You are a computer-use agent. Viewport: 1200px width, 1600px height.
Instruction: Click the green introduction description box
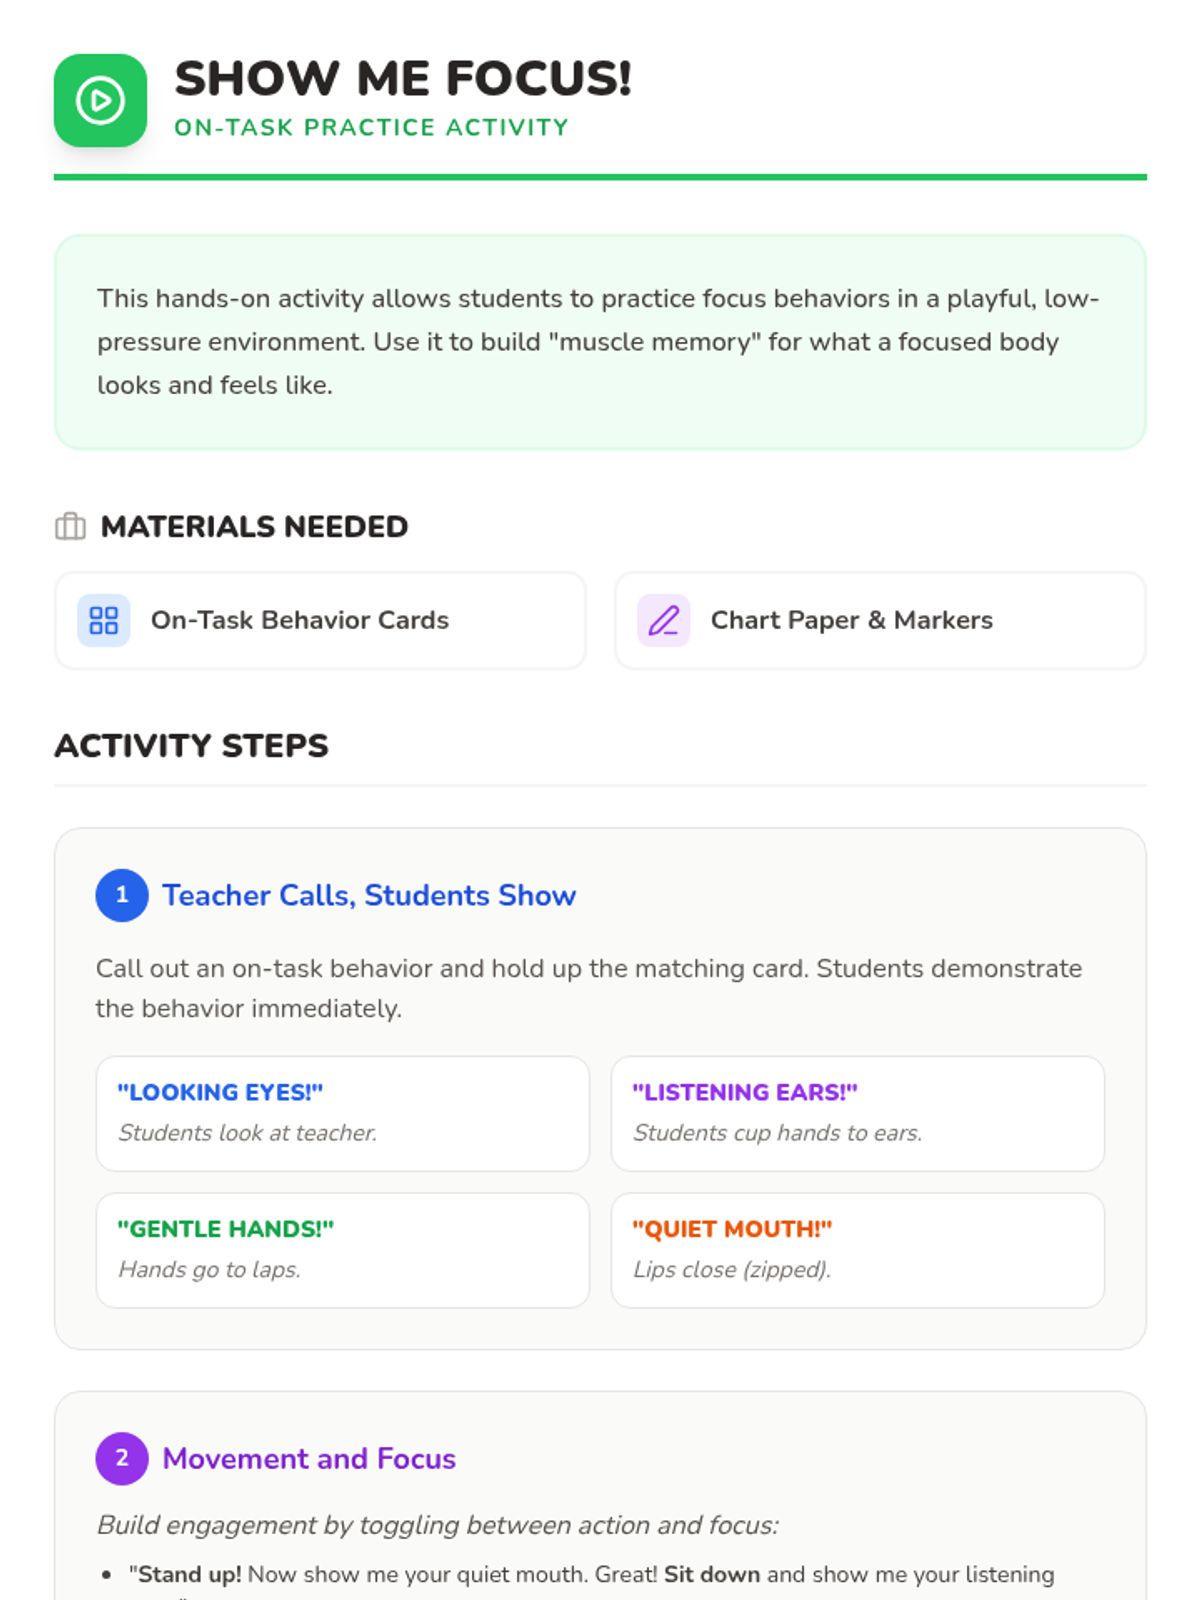tap(600, 342)
